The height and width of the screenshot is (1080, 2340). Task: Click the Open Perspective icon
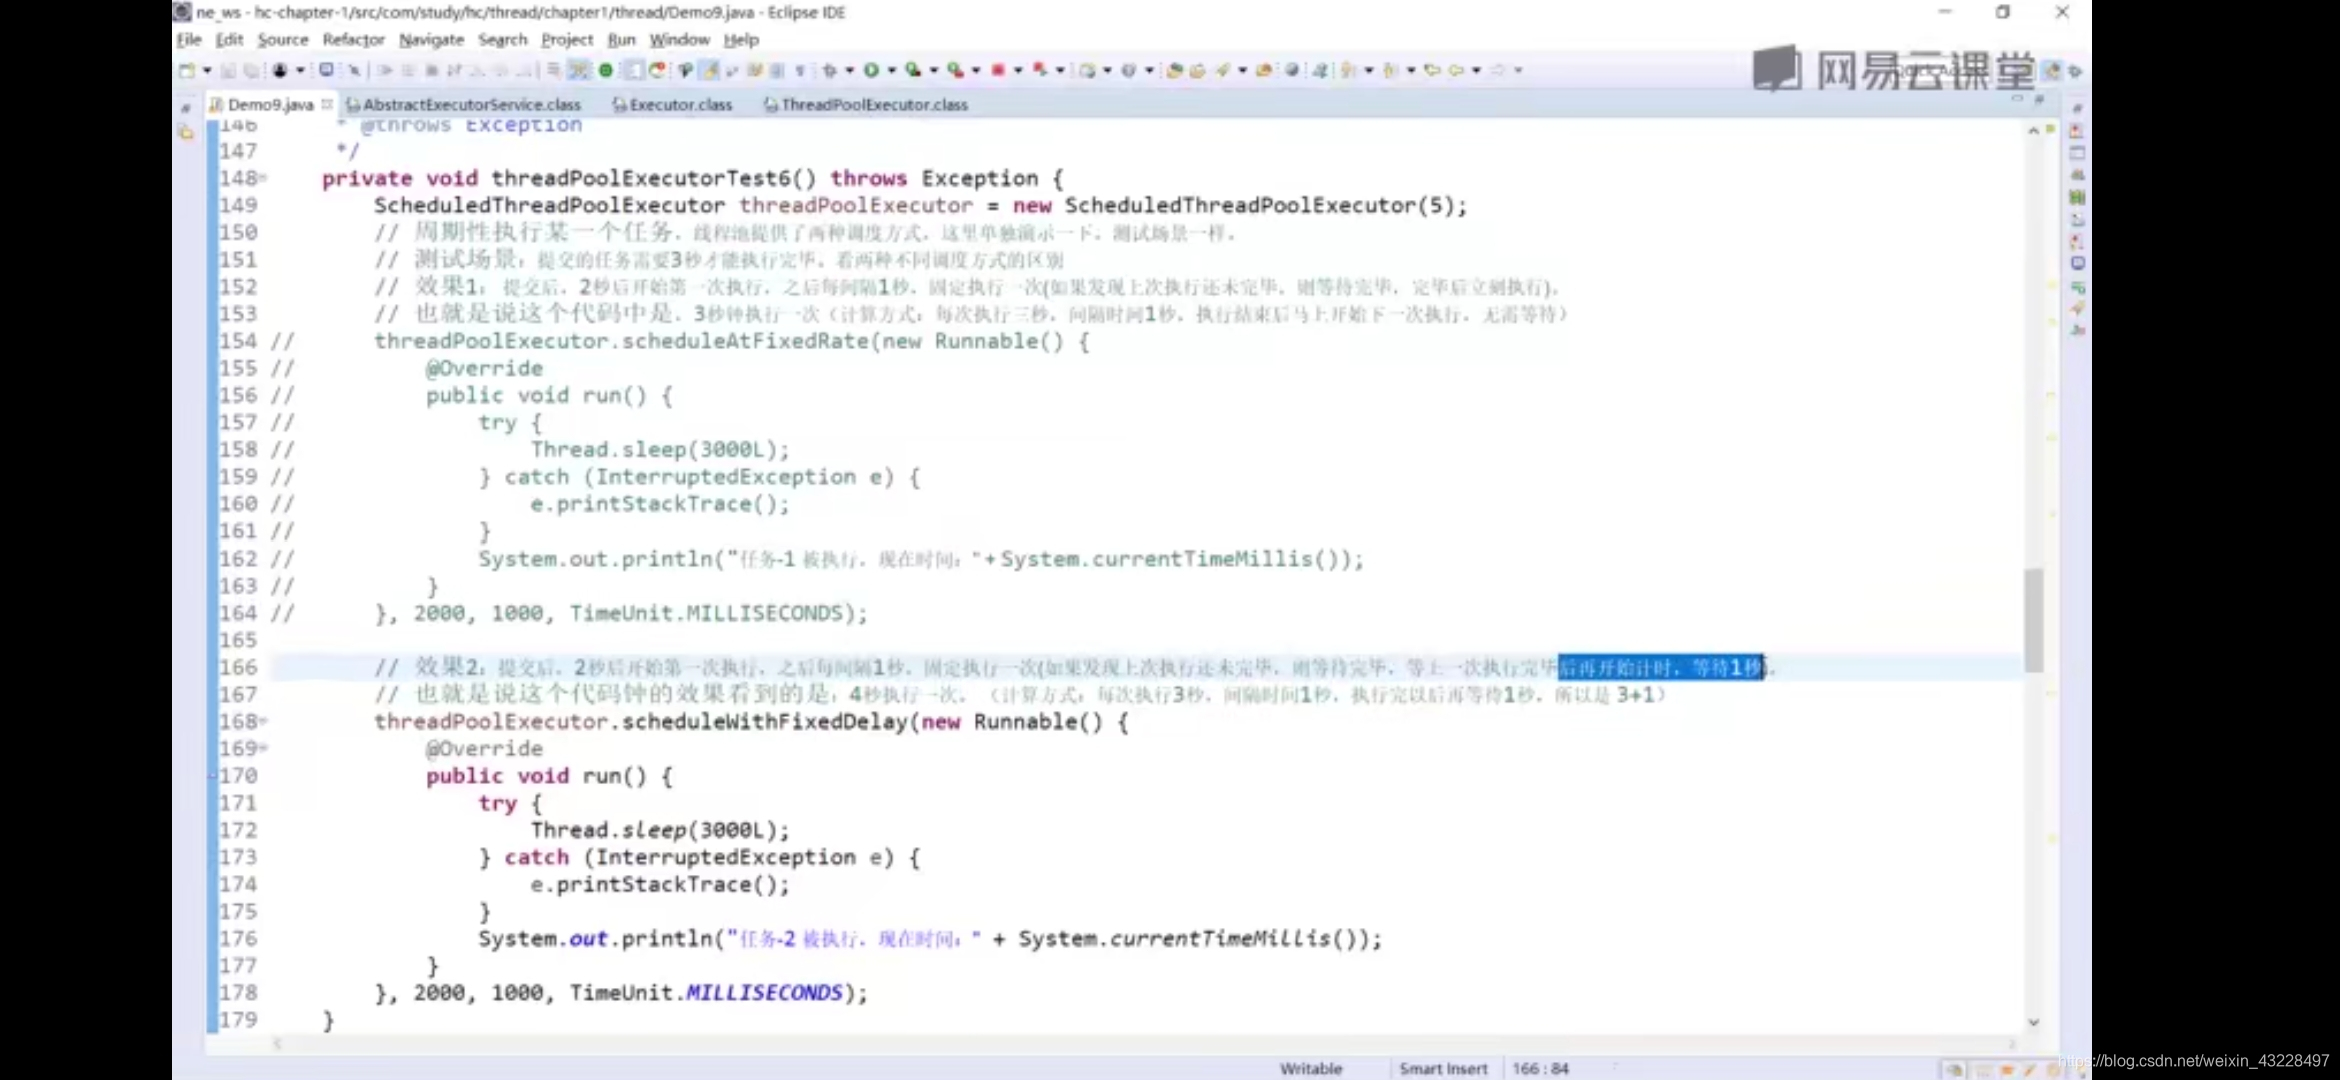(2053, 70)
